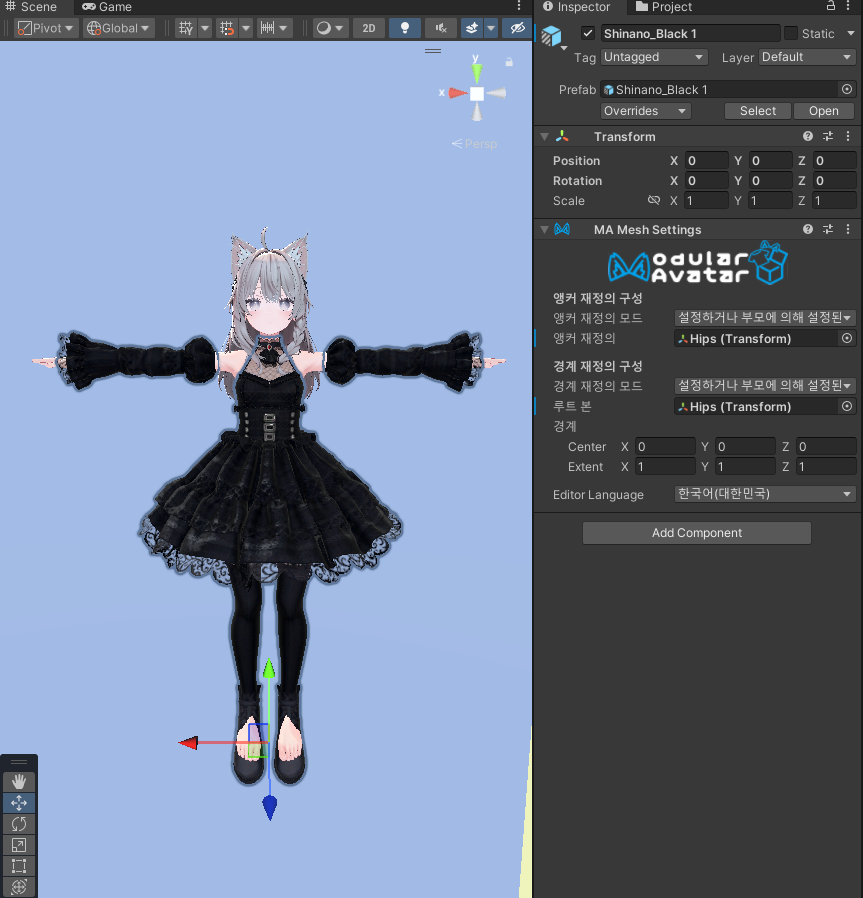Select the Rect tool
863x898 pixels.
point(19,866)
